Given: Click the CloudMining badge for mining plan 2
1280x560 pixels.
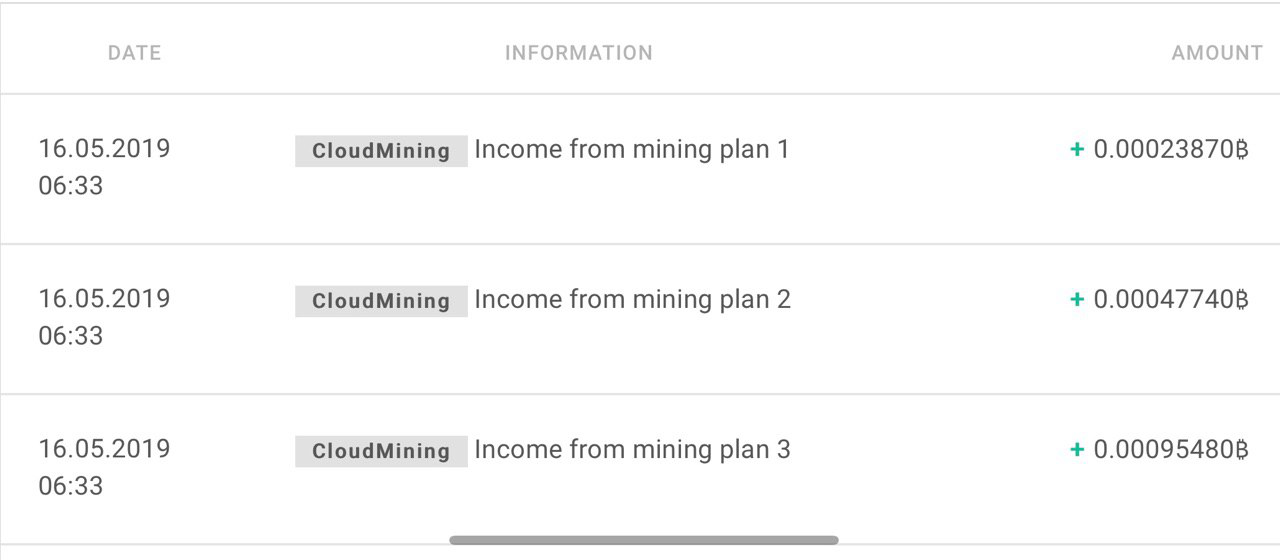Looking at the screenshot, I should [381, 301].
